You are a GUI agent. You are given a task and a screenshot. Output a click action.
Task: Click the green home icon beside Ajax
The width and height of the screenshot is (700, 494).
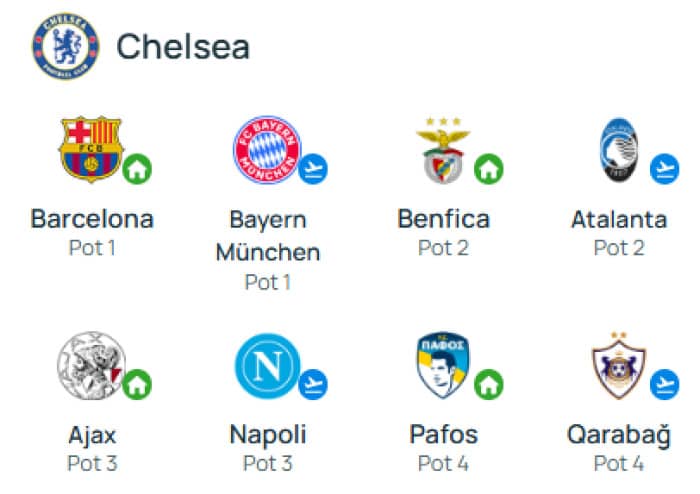137,385
